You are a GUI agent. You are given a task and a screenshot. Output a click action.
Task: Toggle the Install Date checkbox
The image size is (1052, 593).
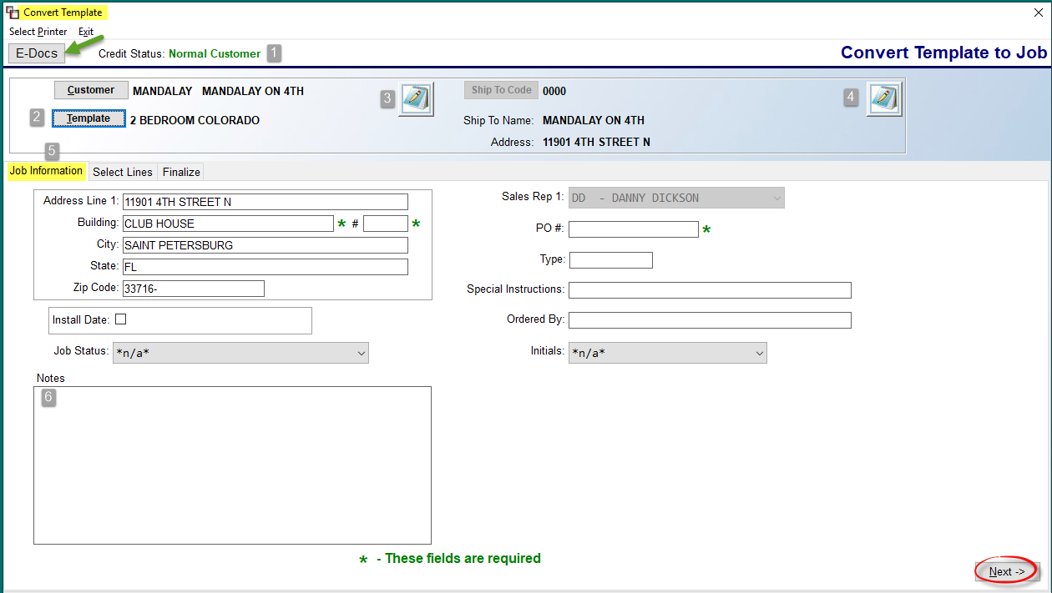coord(121,319)
